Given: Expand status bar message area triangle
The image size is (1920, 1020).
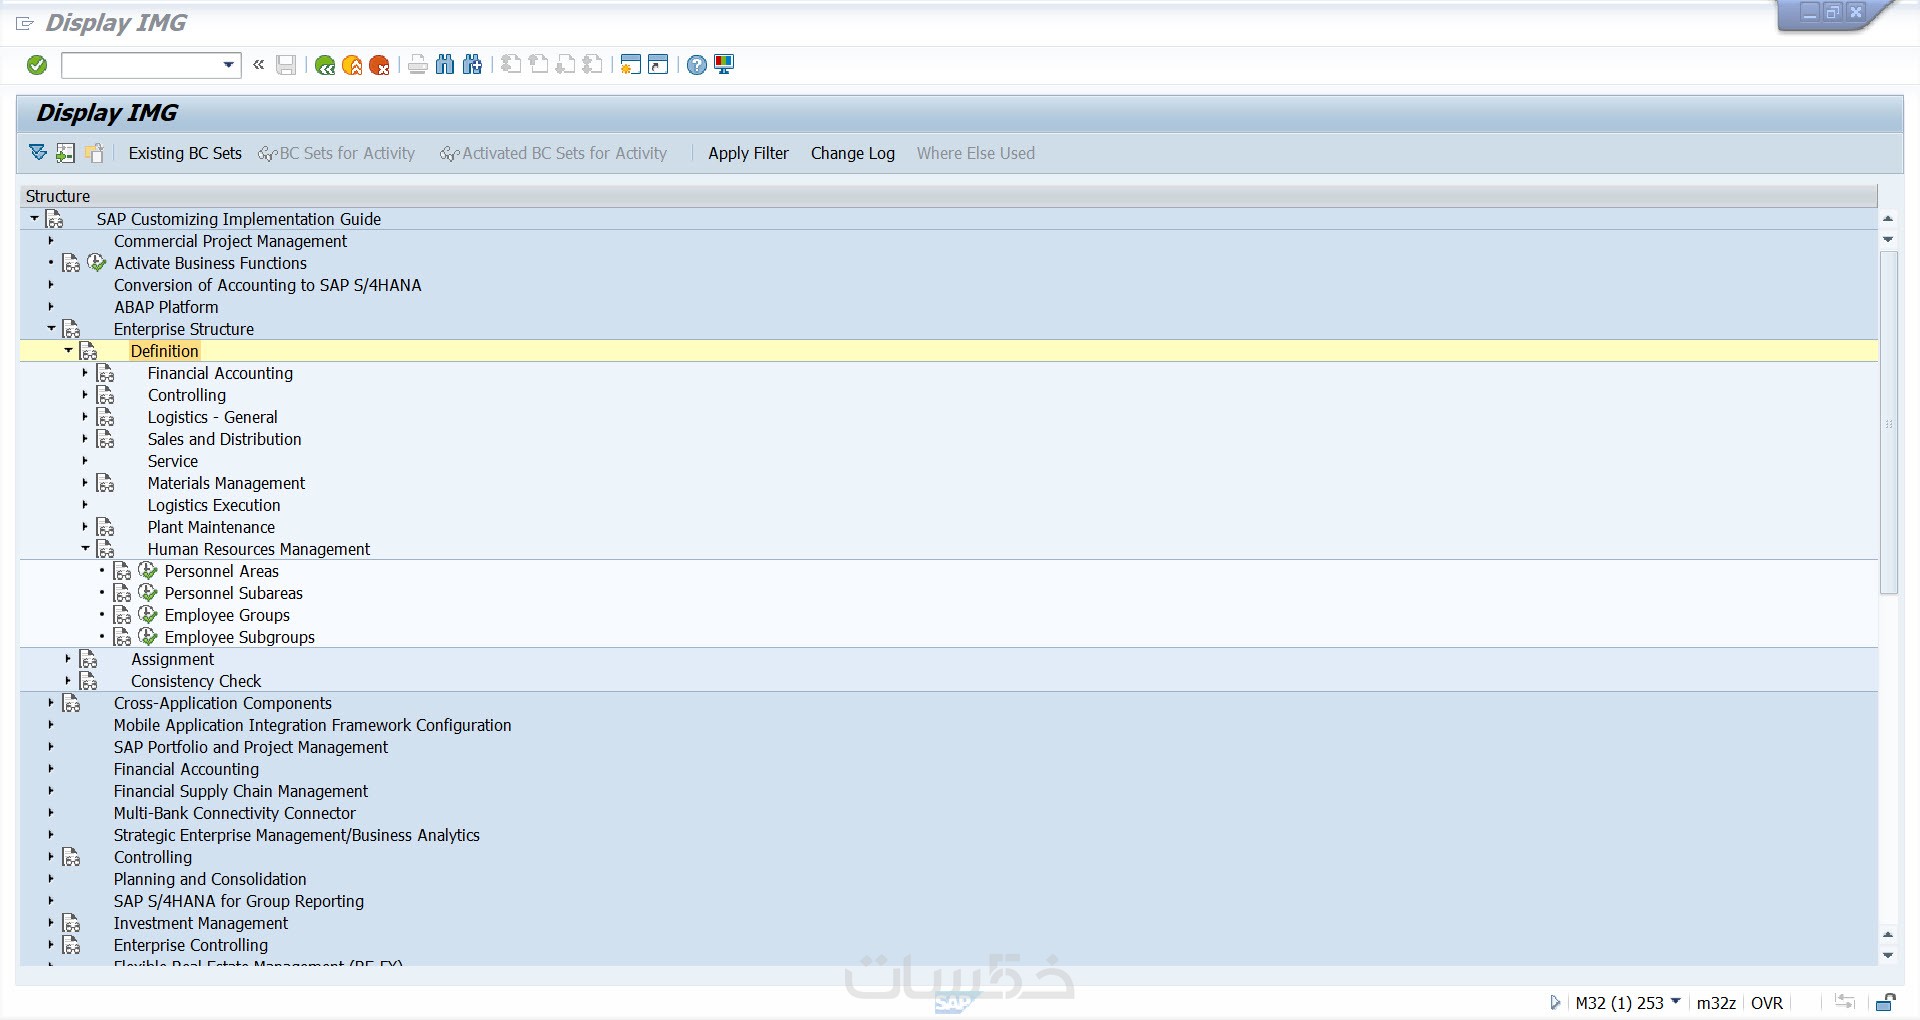Looking at the screenshot, I should tap(1554, 1002).
